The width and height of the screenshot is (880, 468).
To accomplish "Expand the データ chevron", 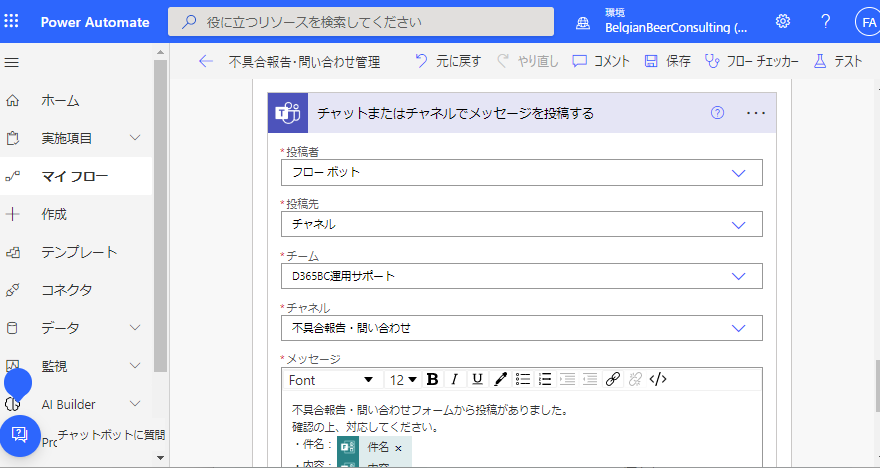I will 135,327.
